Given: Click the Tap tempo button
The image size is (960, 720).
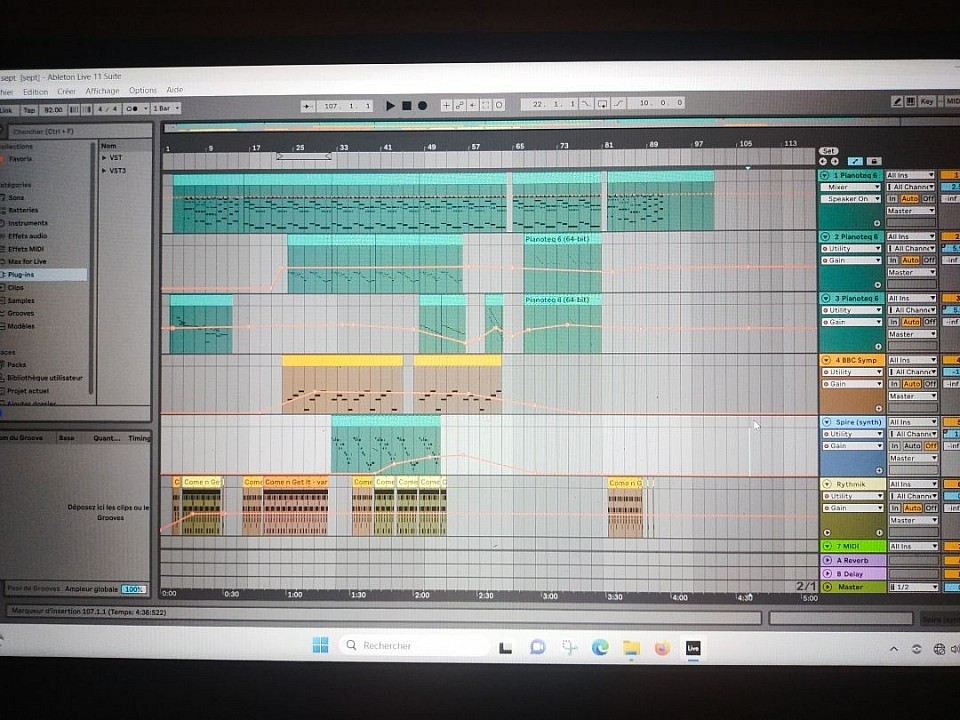Looking at the screenshot, I should (29, 109).
